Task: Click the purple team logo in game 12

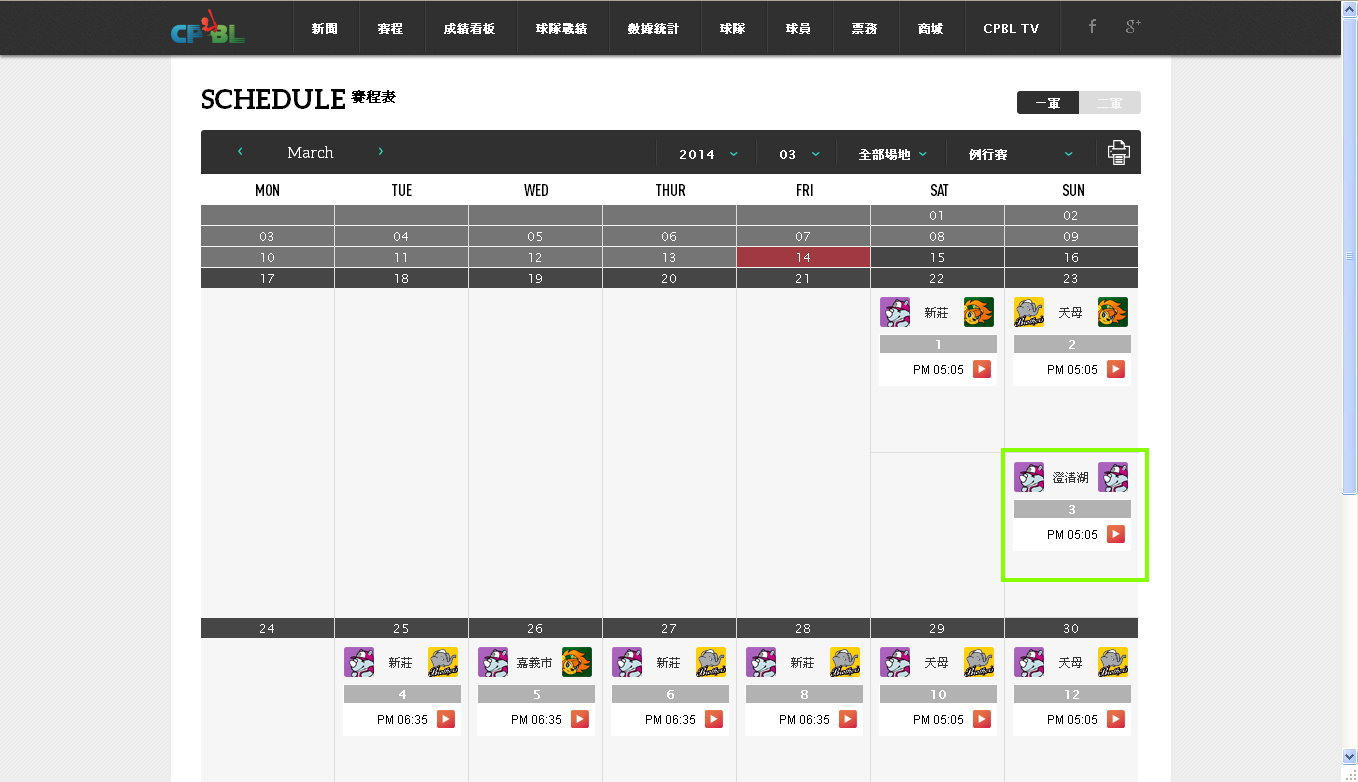Action: pyautogui.click(x=1029, y=662)
